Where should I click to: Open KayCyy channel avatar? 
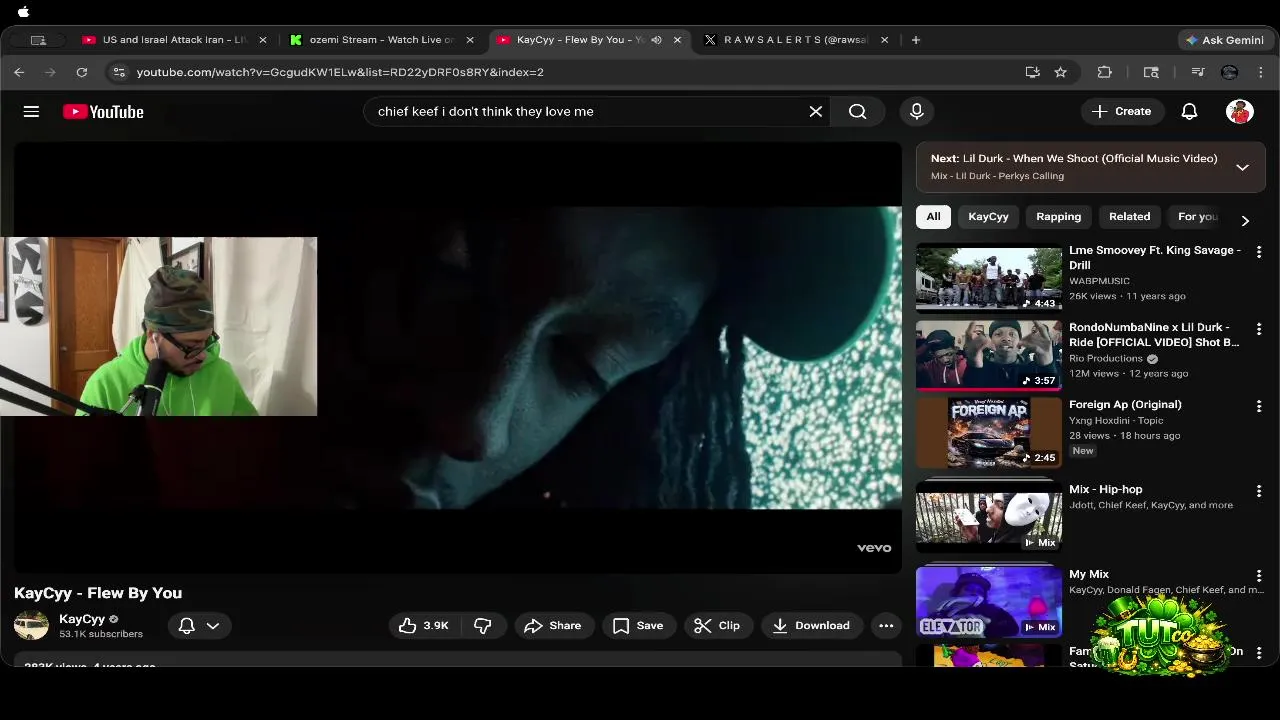[x=31, y=625]
